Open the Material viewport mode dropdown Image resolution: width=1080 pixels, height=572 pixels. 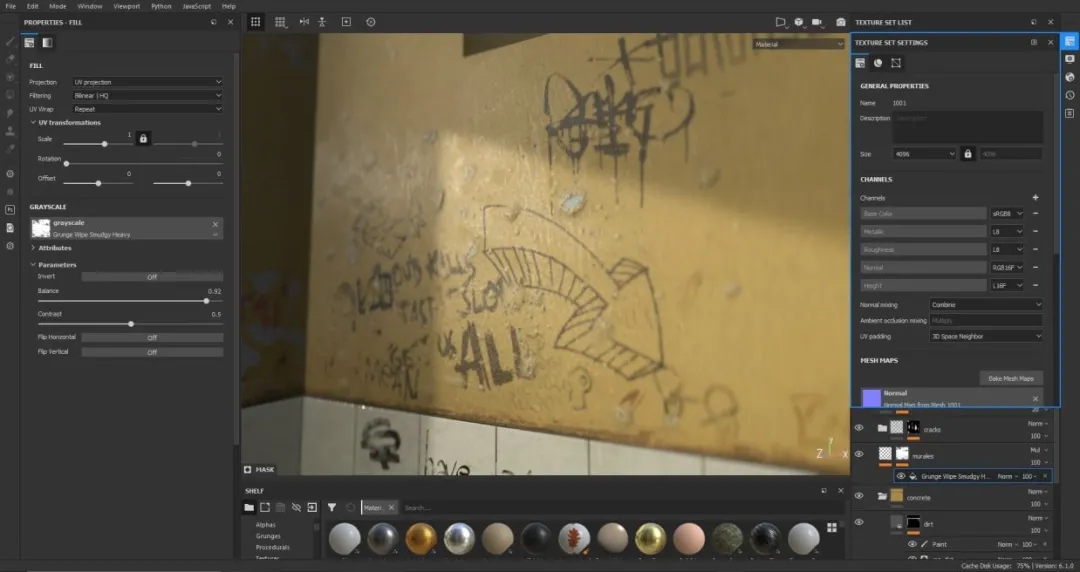798,44
